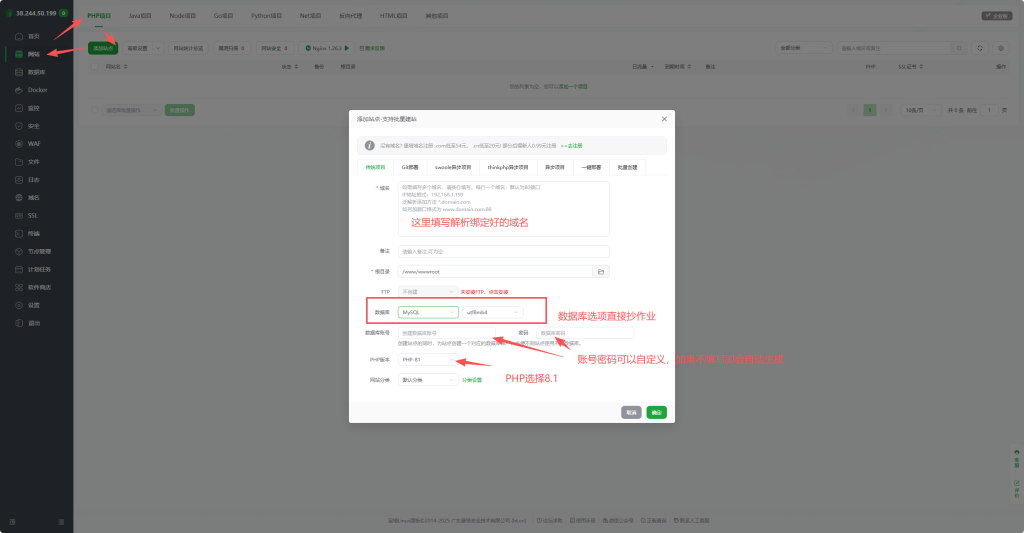
Task: Expand the MySQL database type dropdown
Action: point(428,312)
